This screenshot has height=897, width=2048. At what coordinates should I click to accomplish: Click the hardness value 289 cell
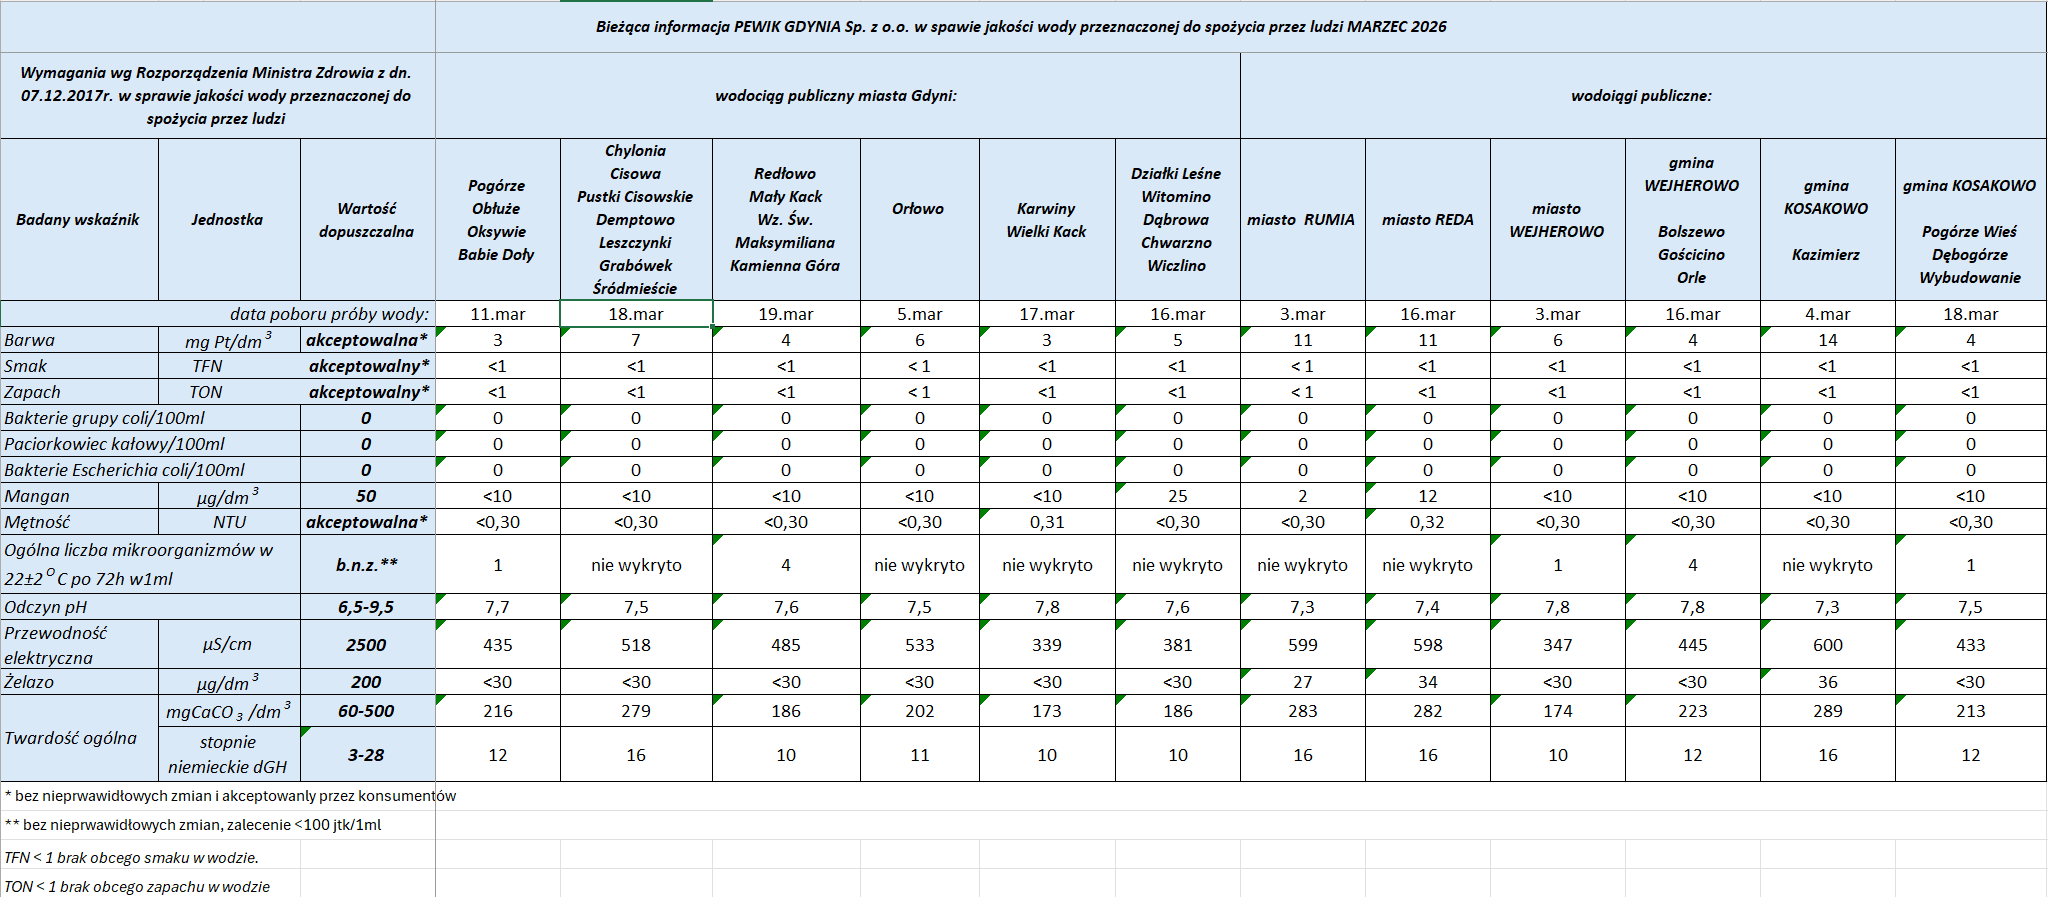[x=1827, y=711]
